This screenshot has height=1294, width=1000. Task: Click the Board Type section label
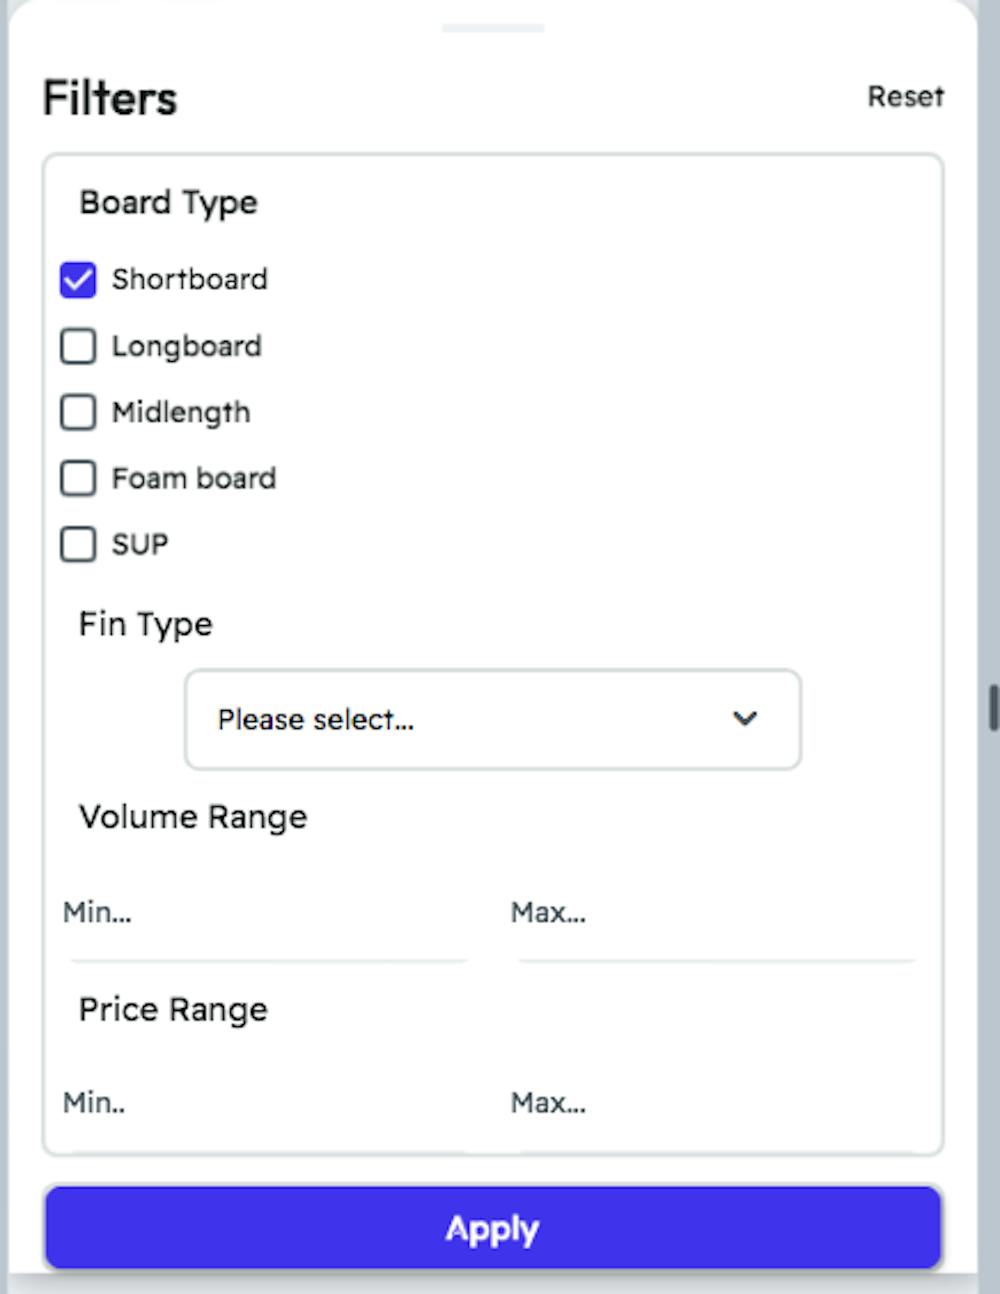coord(169,202)
